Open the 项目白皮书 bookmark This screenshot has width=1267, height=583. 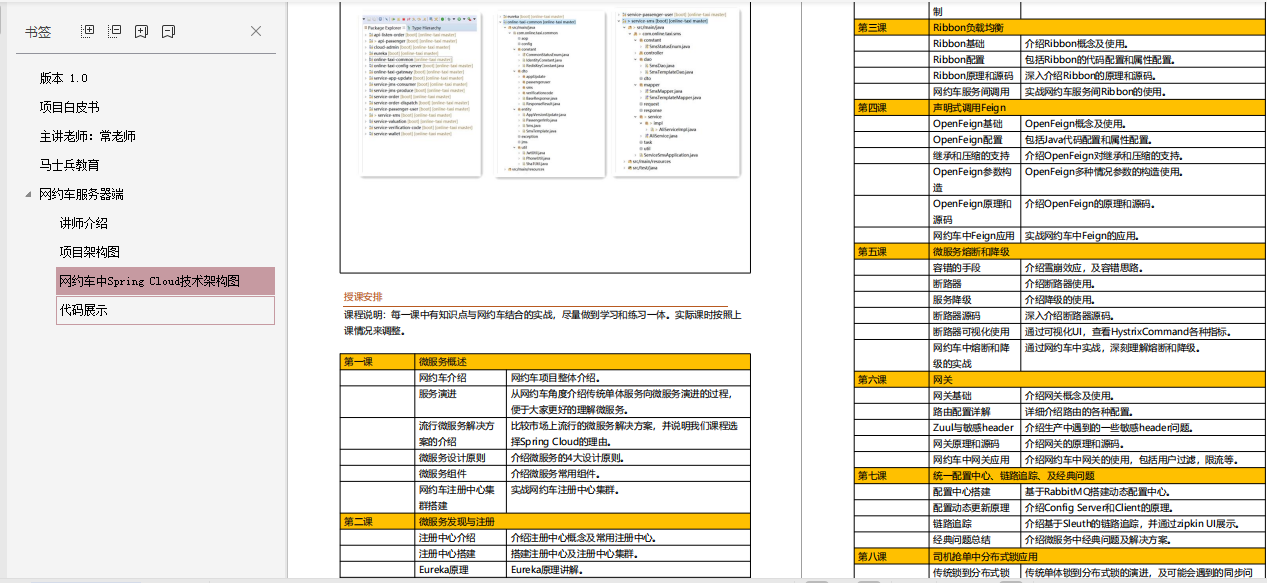[69, 107]
